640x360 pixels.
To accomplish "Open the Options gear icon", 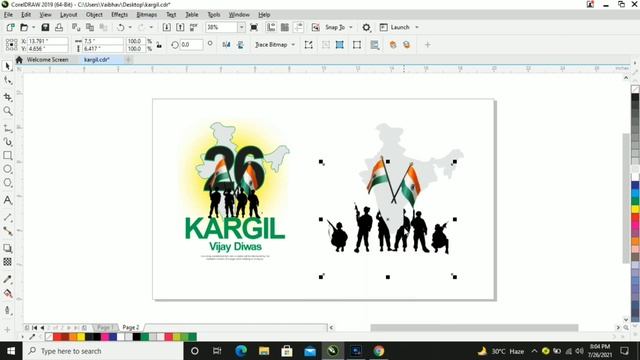I will [x=366, y=27].
